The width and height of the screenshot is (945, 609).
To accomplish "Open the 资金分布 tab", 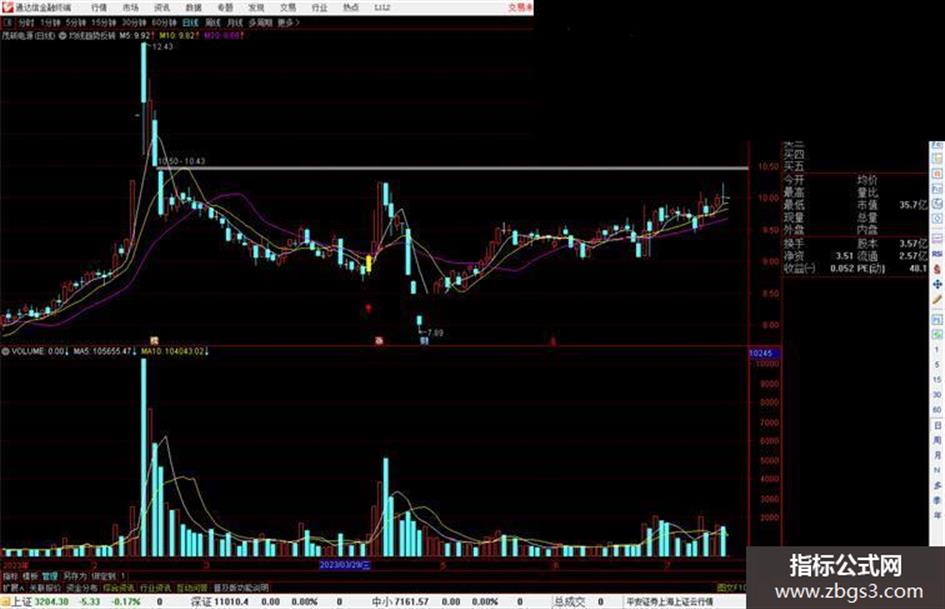I will [82, 587].
